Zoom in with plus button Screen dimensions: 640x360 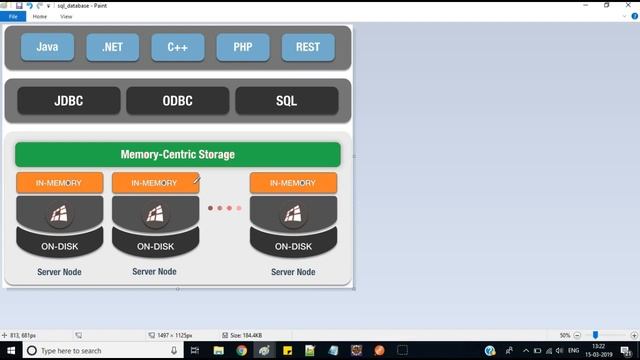(x=634, y=336)
